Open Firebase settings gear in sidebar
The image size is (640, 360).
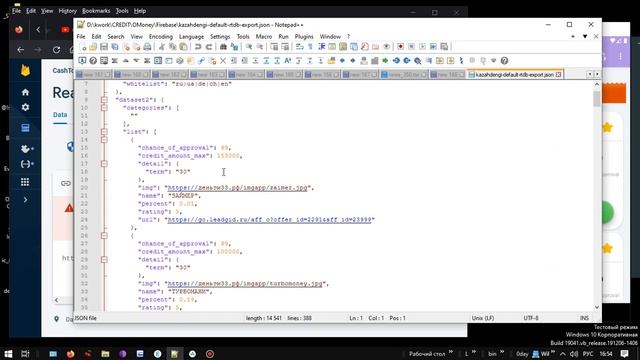coord(25,107)
